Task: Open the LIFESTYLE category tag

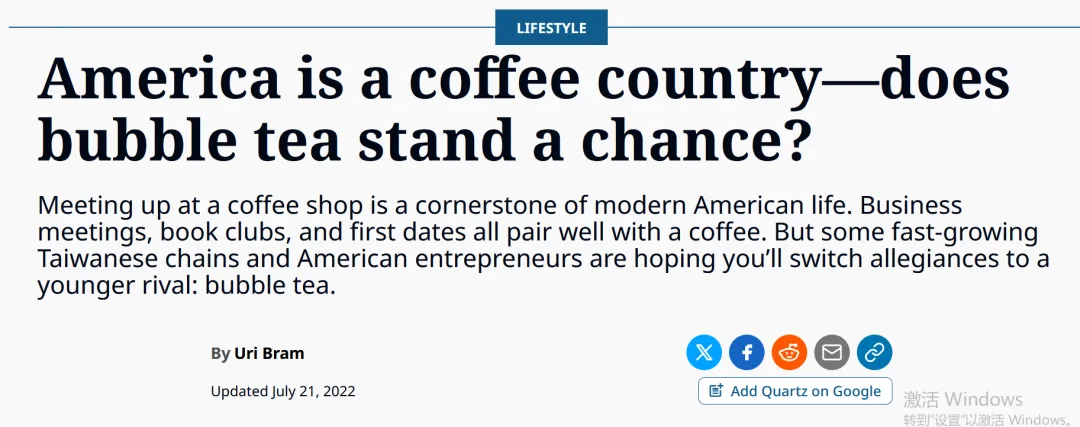Action: 551,28
